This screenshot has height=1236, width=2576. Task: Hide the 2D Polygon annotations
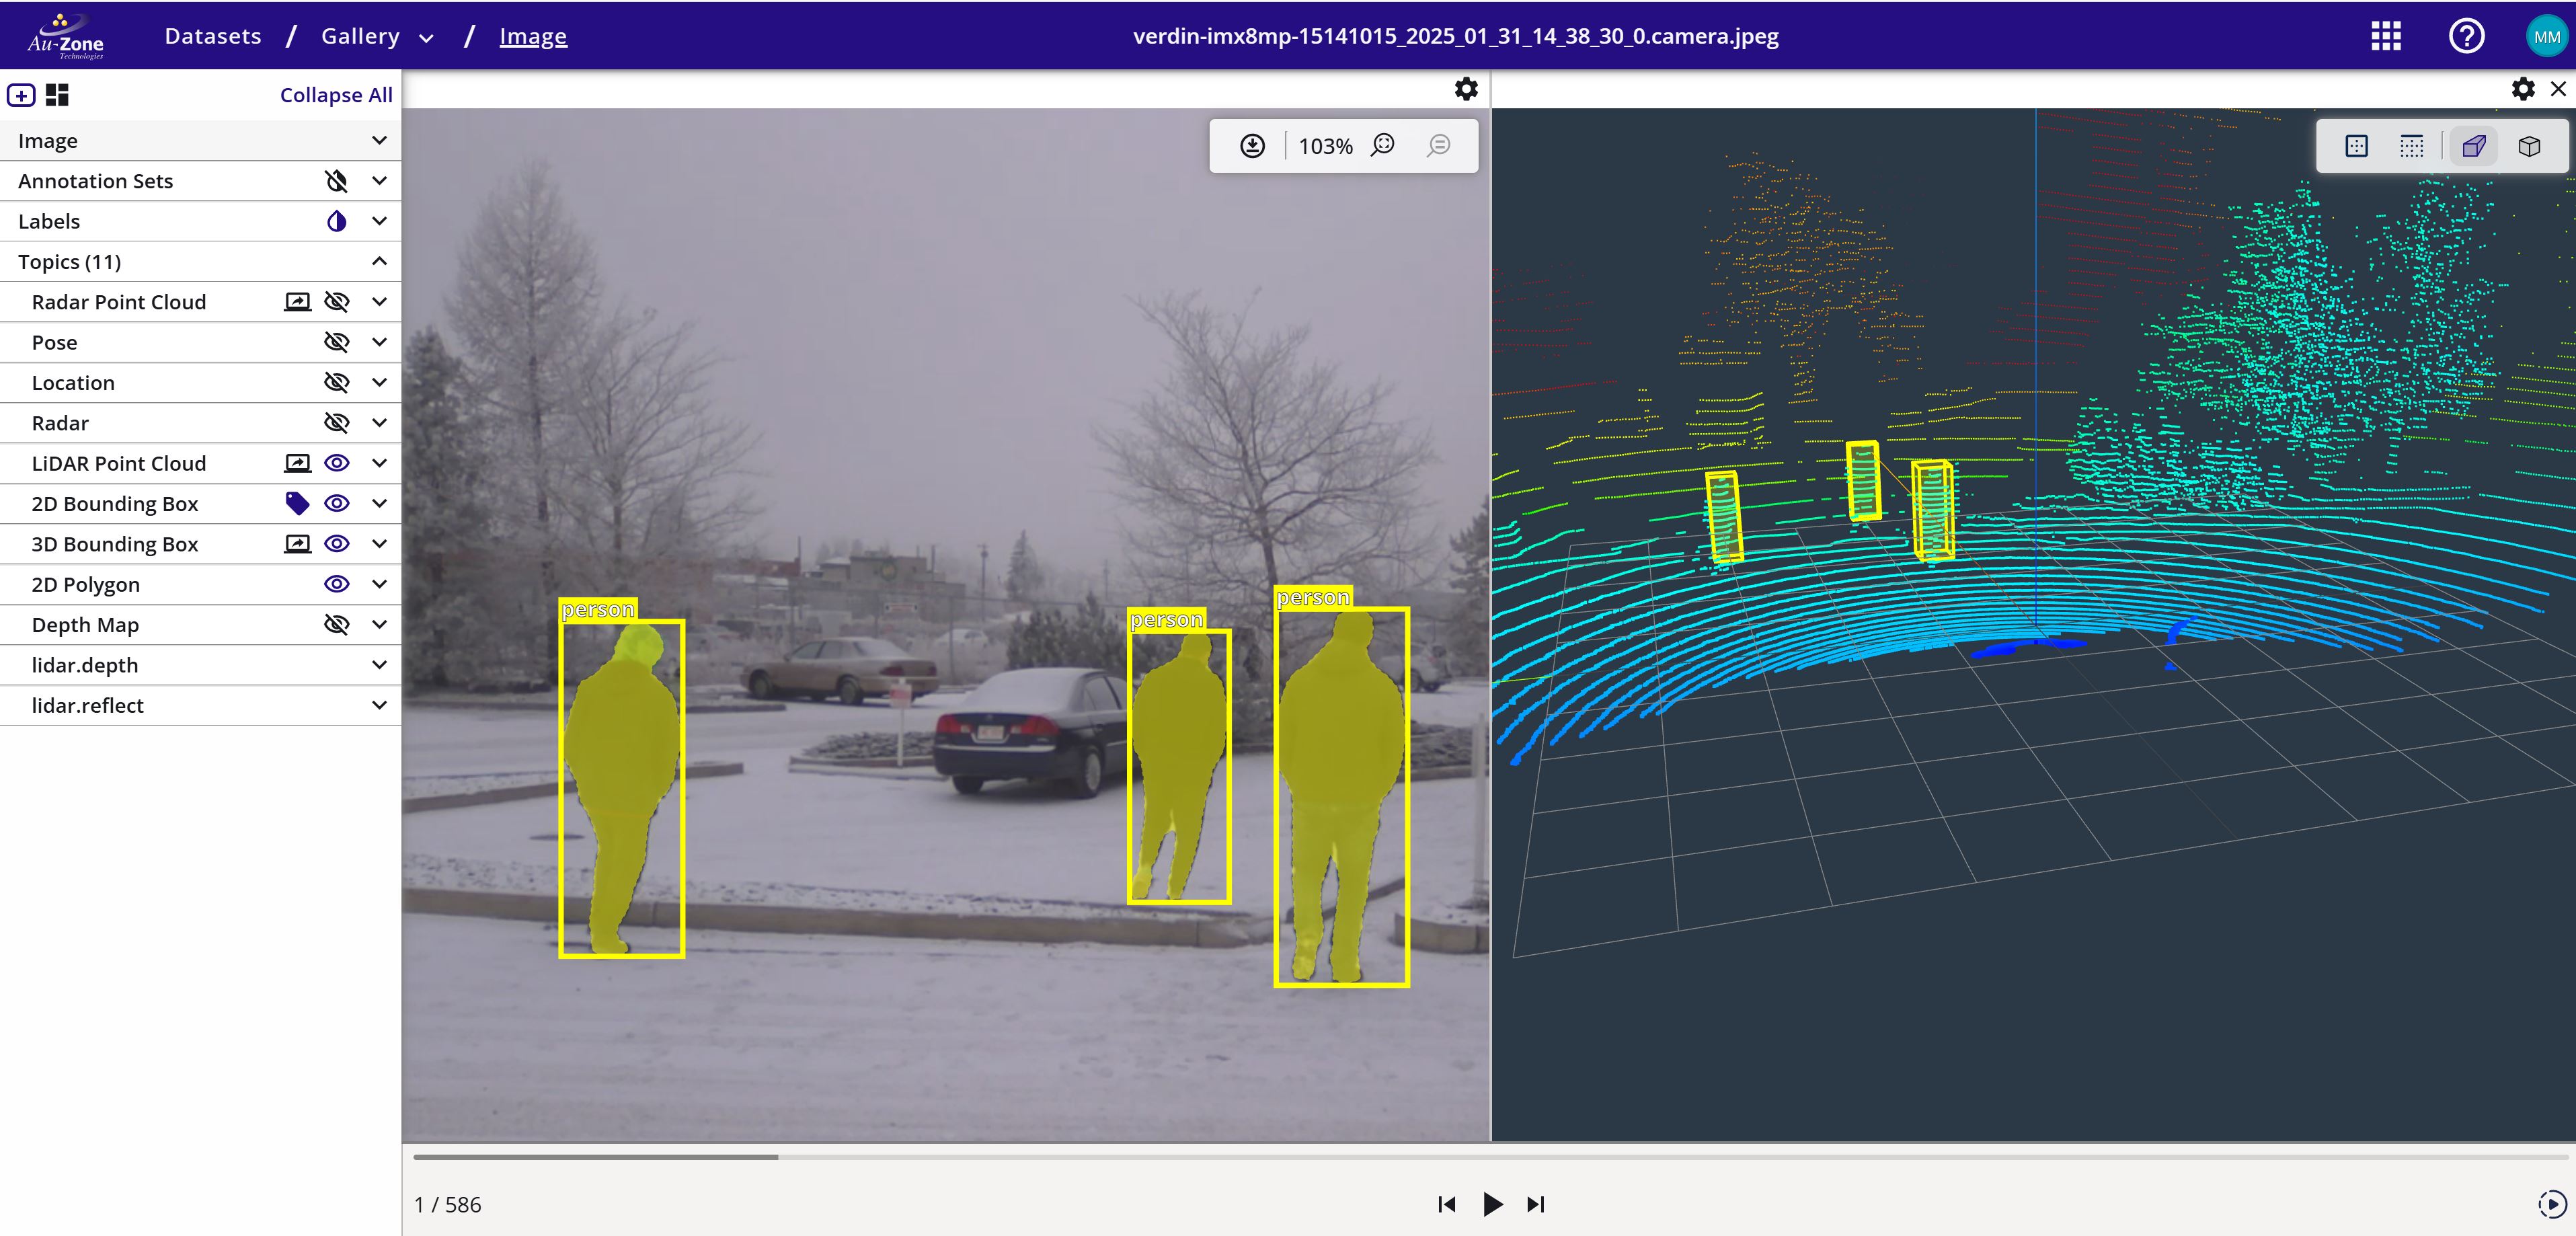pyautogui.click(x=337, y=584)
